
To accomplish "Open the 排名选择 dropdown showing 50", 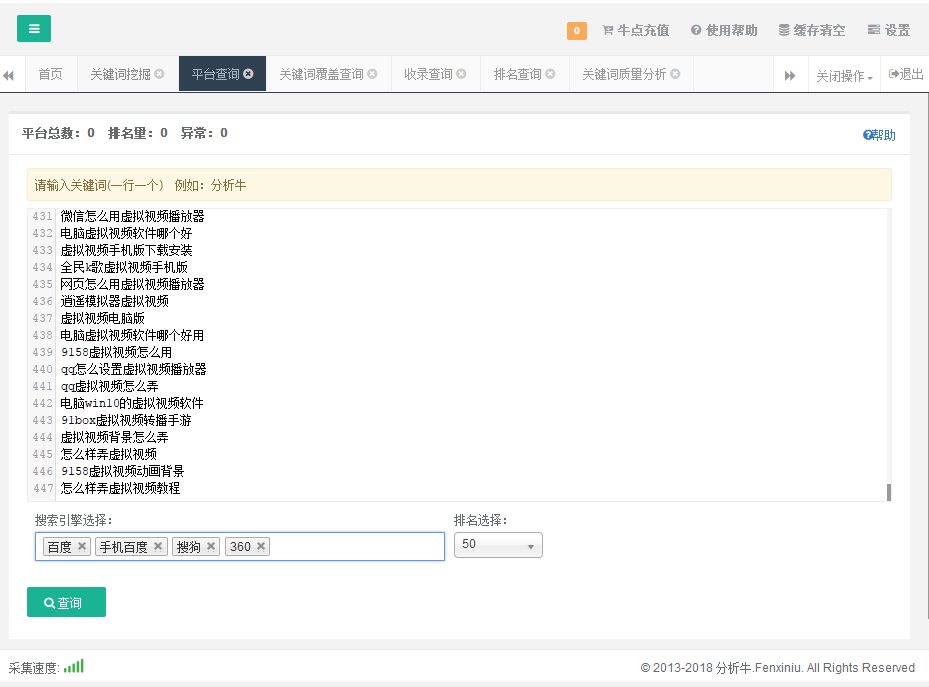I will coord(497,545).
